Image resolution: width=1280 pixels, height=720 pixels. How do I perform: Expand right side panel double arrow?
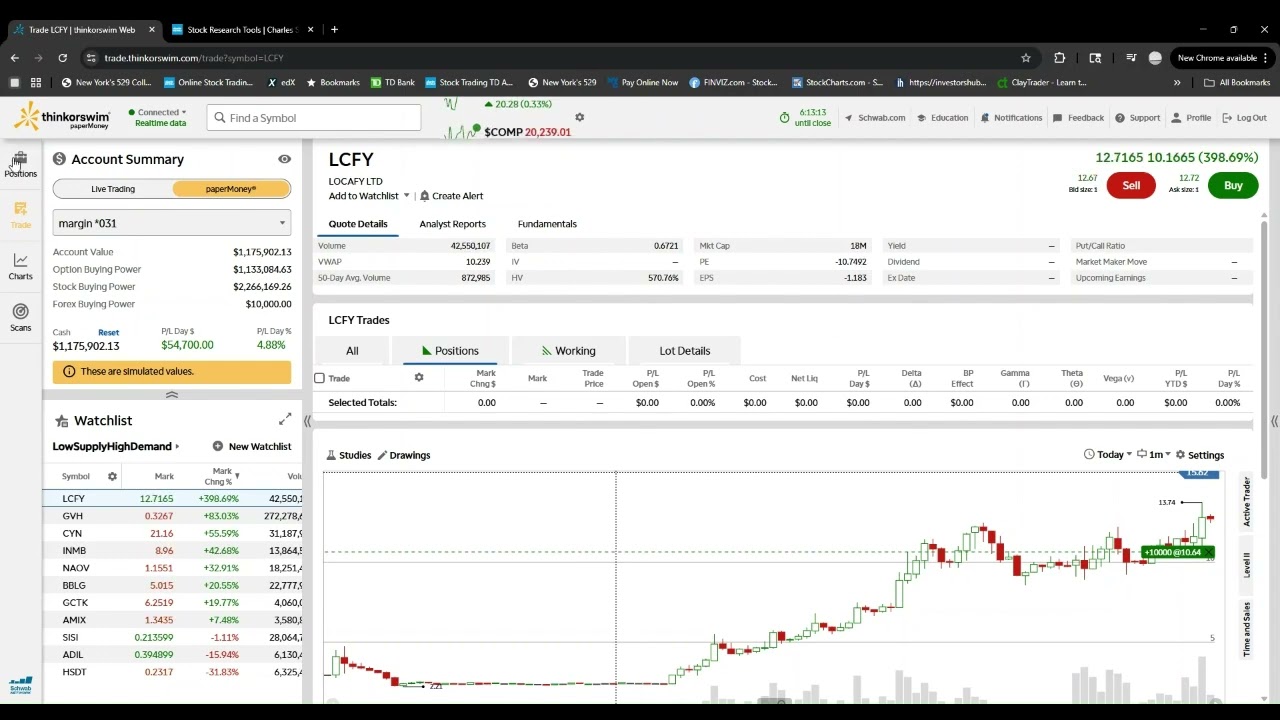point(1274,422)
